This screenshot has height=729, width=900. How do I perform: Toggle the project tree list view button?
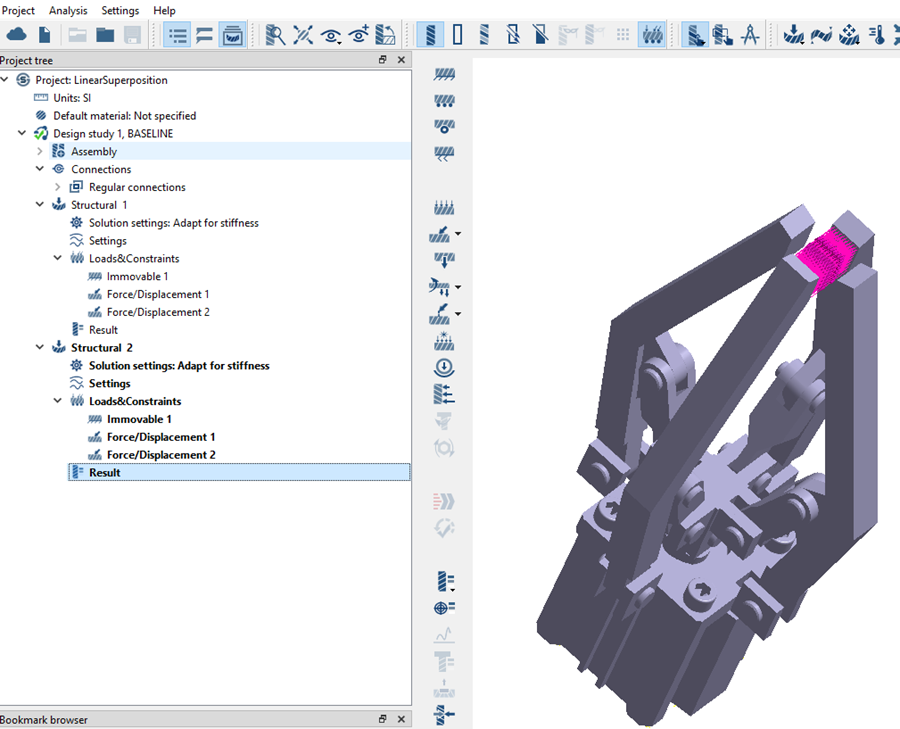pyautogui.click(x=178, y=35)
